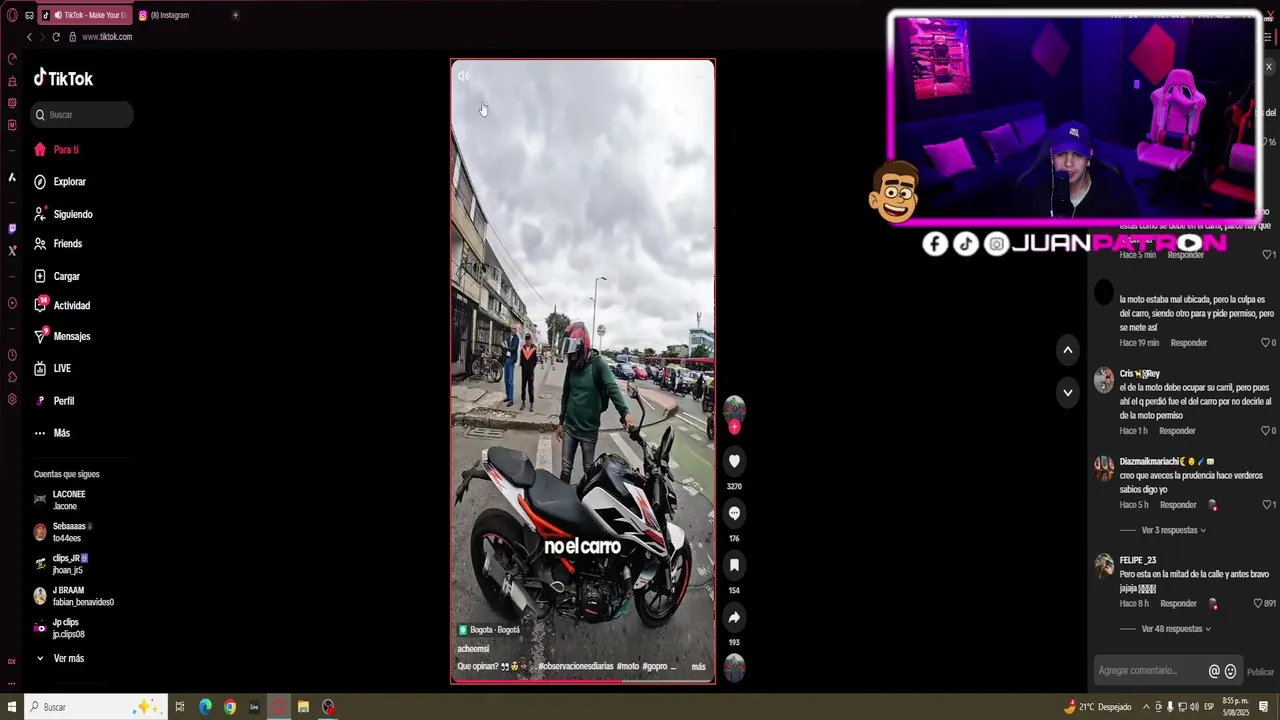Go to next video arrow
Image resolution: width=1280 pixels, height=720 pixels.
coord(1067,392)
